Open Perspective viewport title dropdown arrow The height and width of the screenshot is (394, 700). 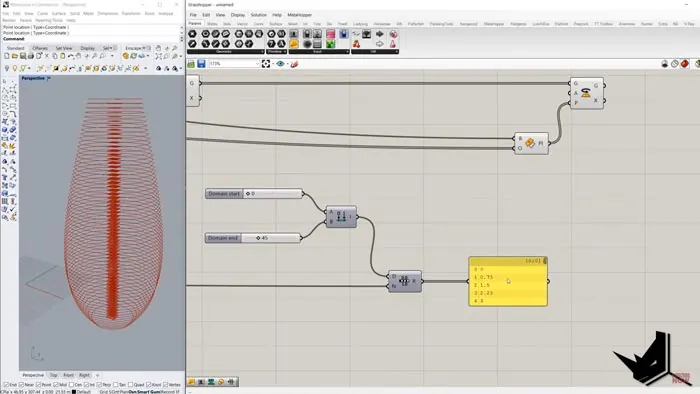coord(49,79)
